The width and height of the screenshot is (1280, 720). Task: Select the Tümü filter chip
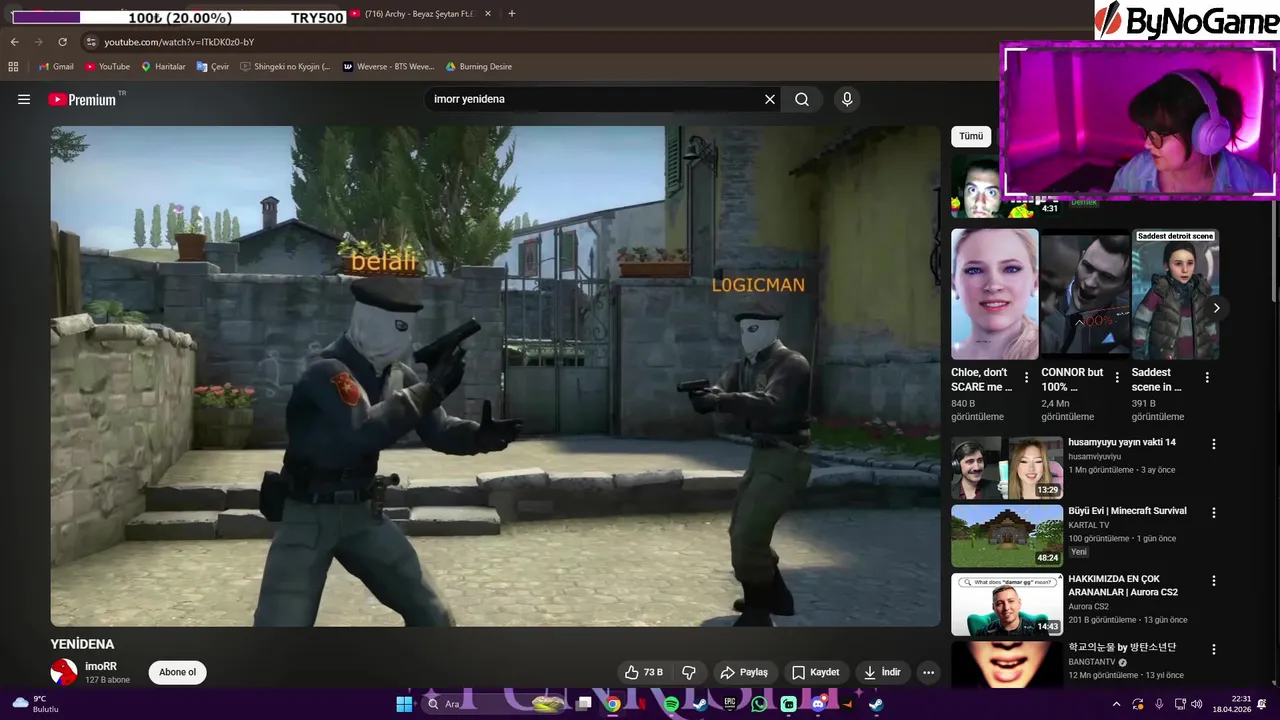coord(971,136)
